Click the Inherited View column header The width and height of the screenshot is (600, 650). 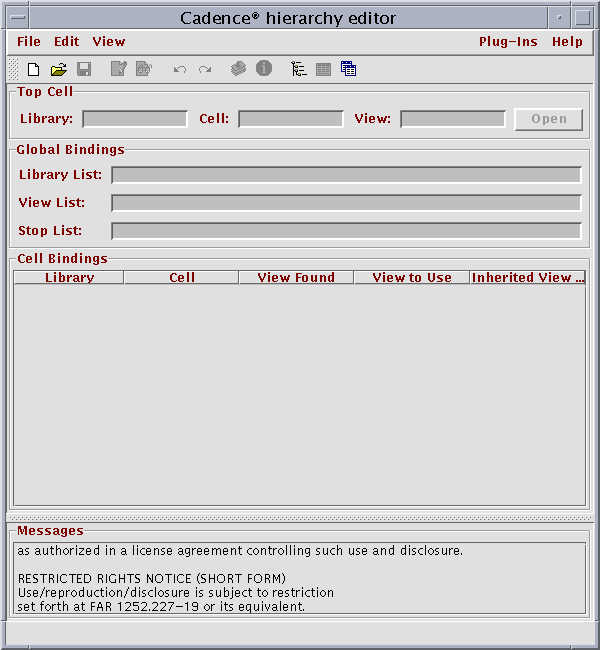(x=528, y=278)
